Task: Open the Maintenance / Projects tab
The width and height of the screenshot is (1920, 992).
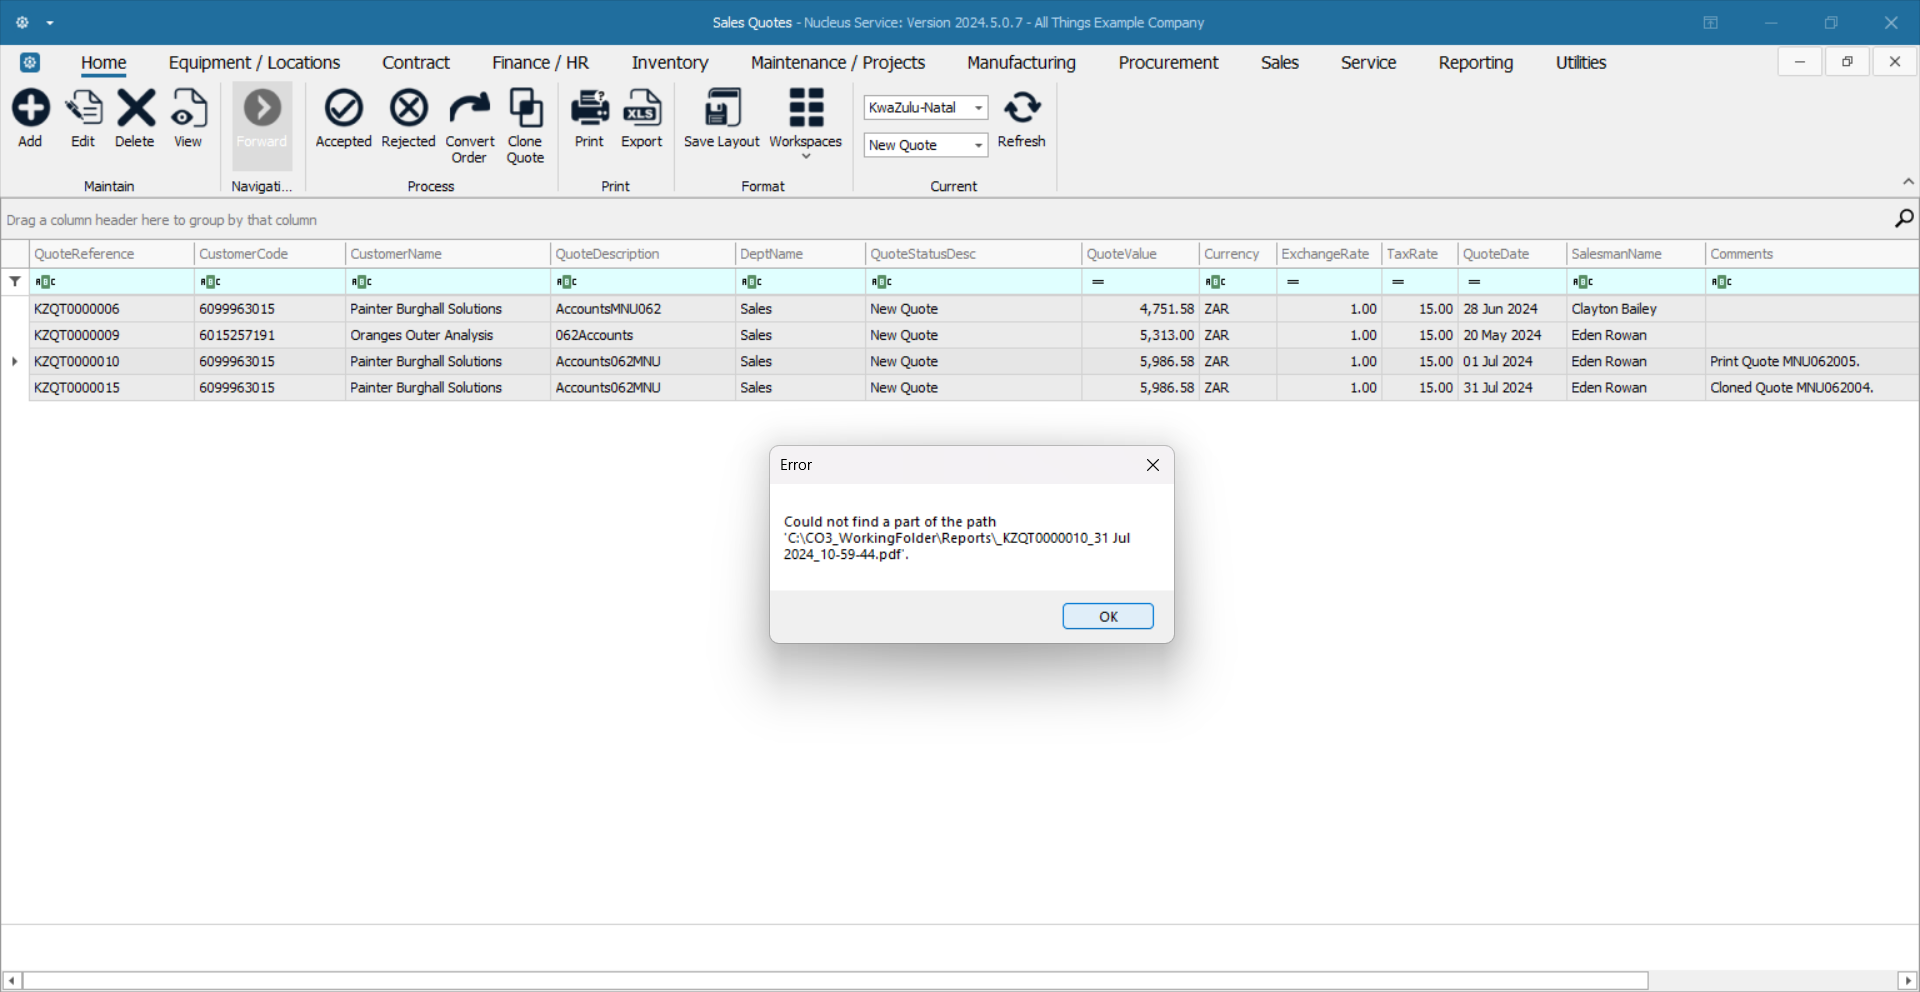Action: [838, 63]
